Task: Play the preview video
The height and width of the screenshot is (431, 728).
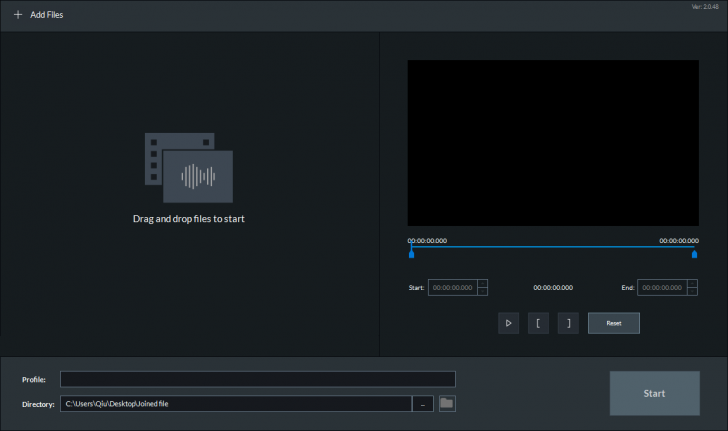Action: pos(508,323)
